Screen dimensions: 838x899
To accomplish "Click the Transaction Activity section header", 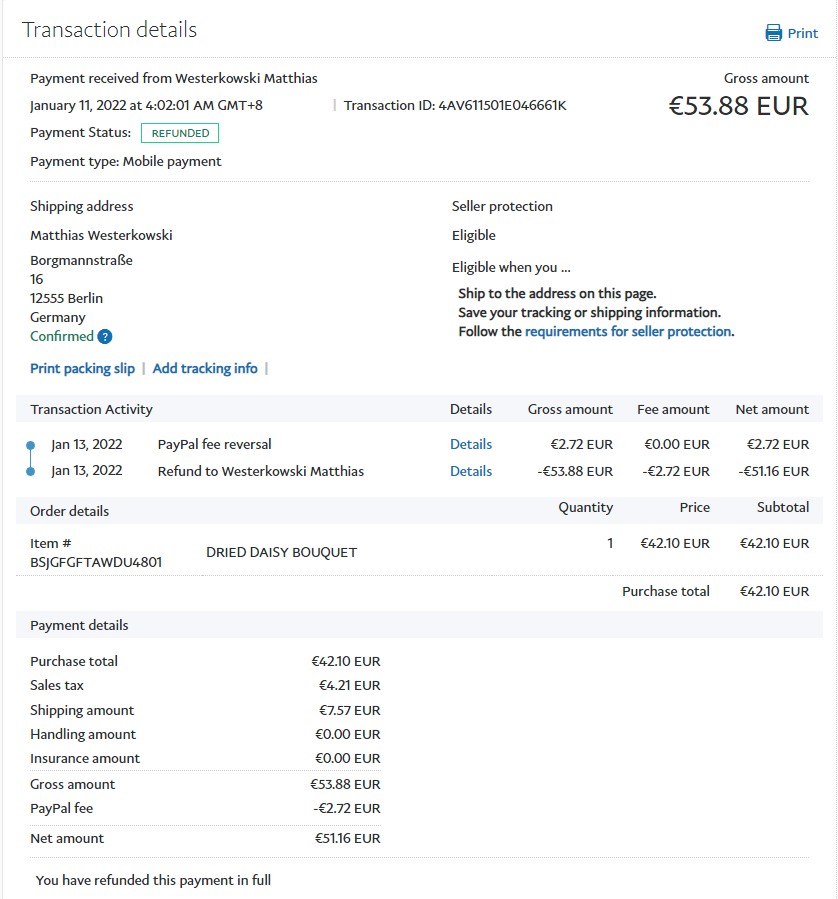I will click(91, 409).
